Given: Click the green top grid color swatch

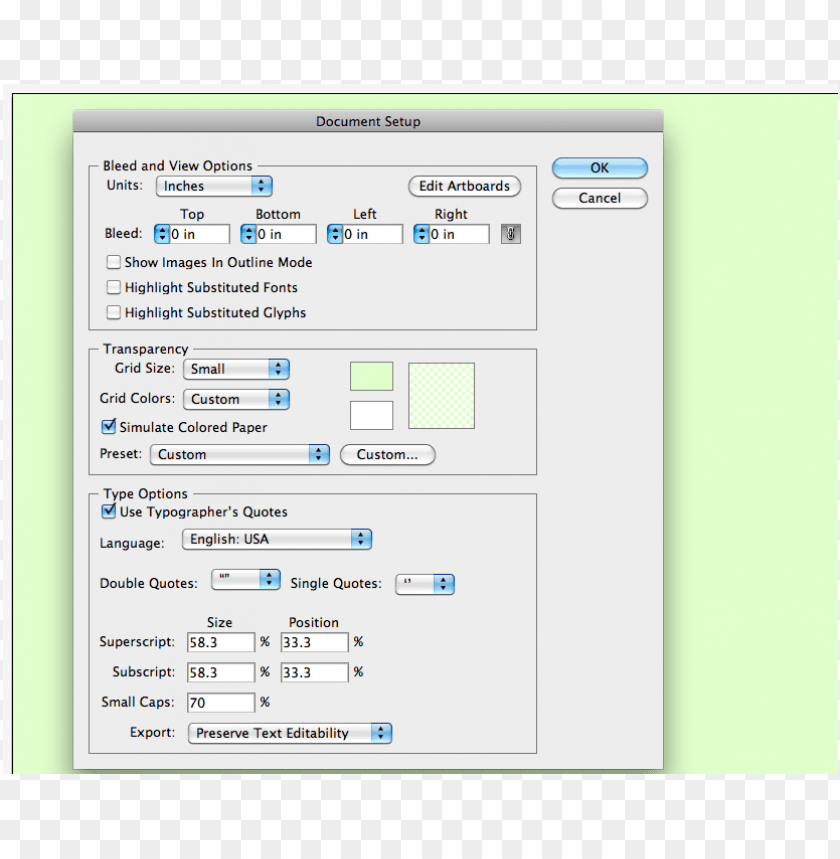Looking at the screenshot, I should (372, 376).
